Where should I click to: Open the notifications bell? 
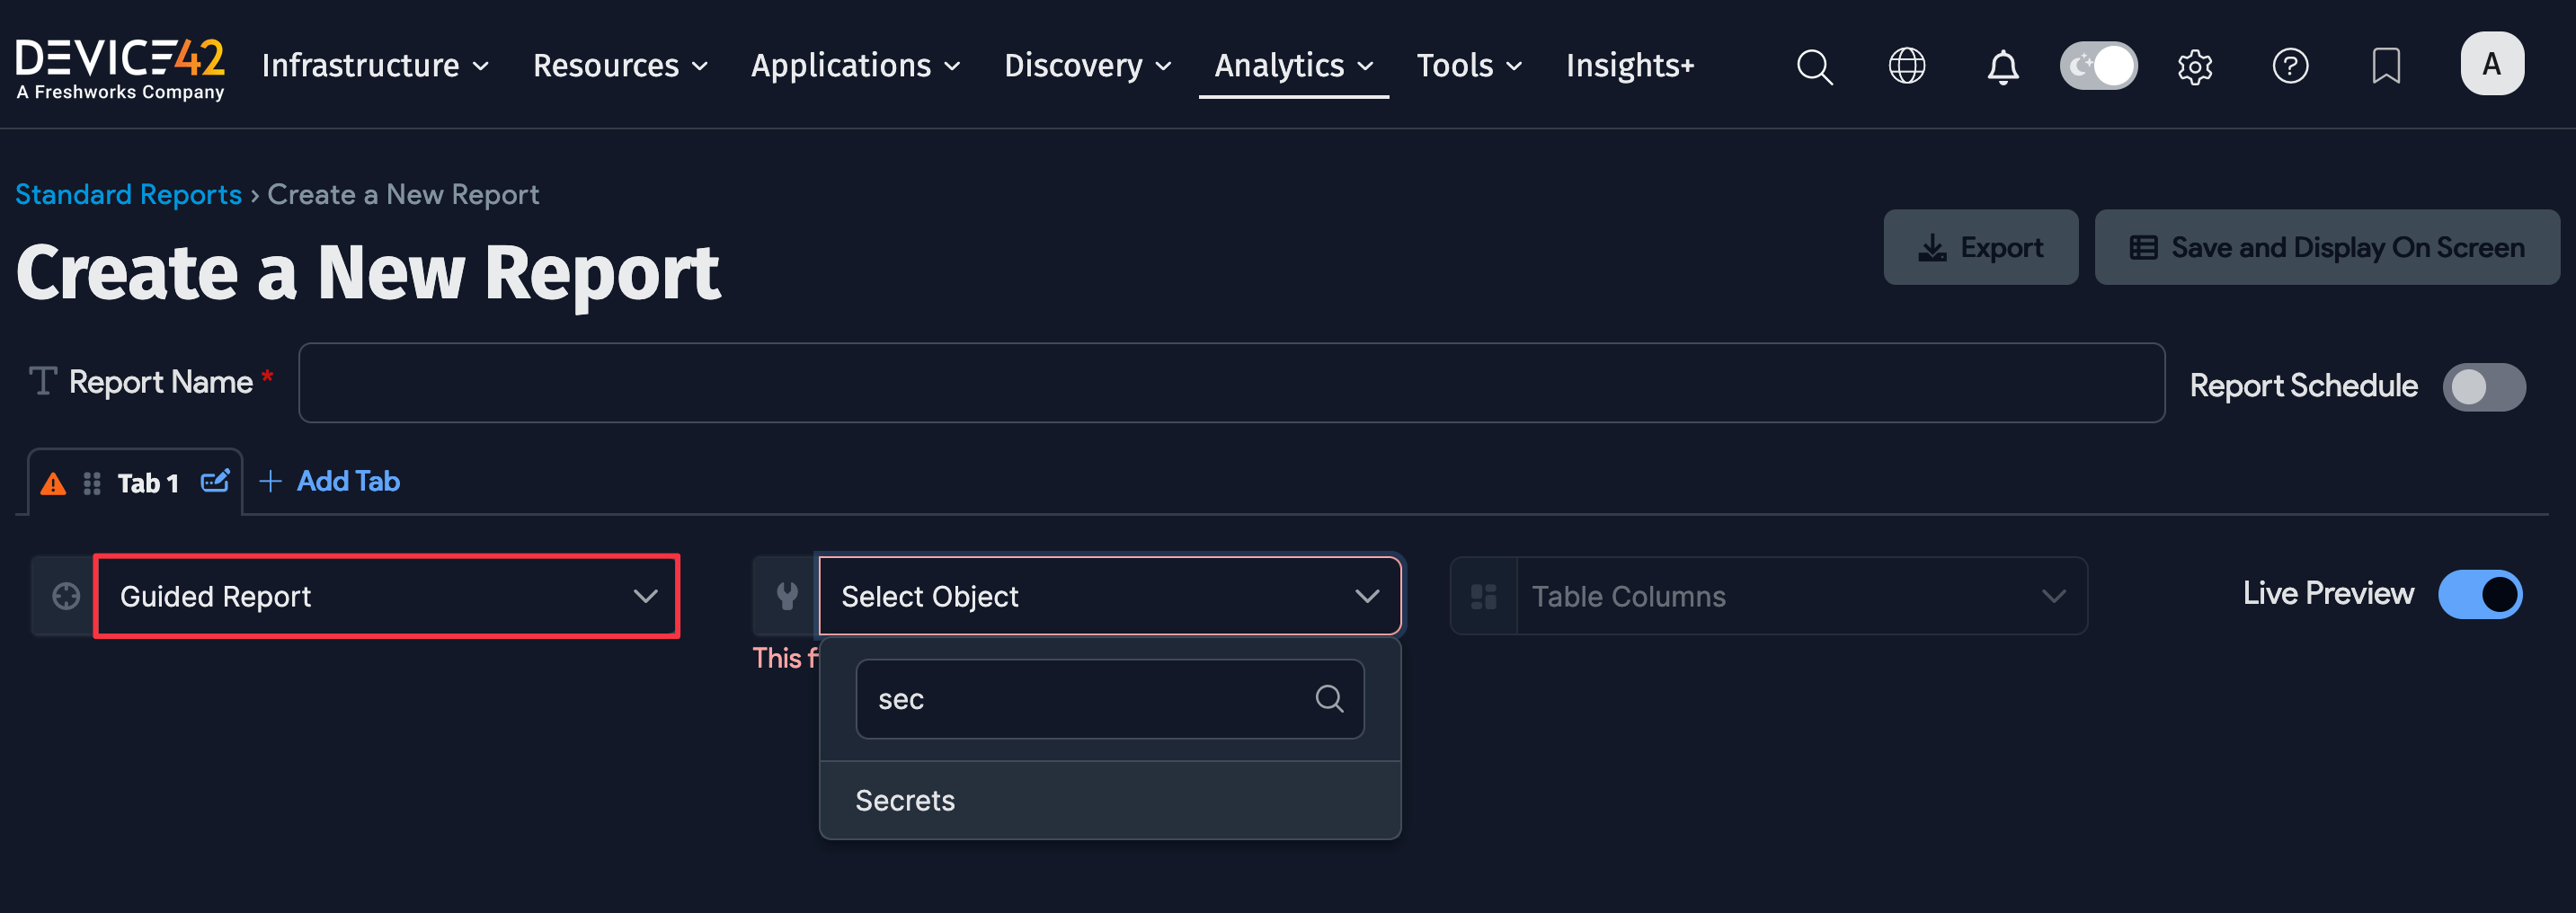[x=2002, y=67]
